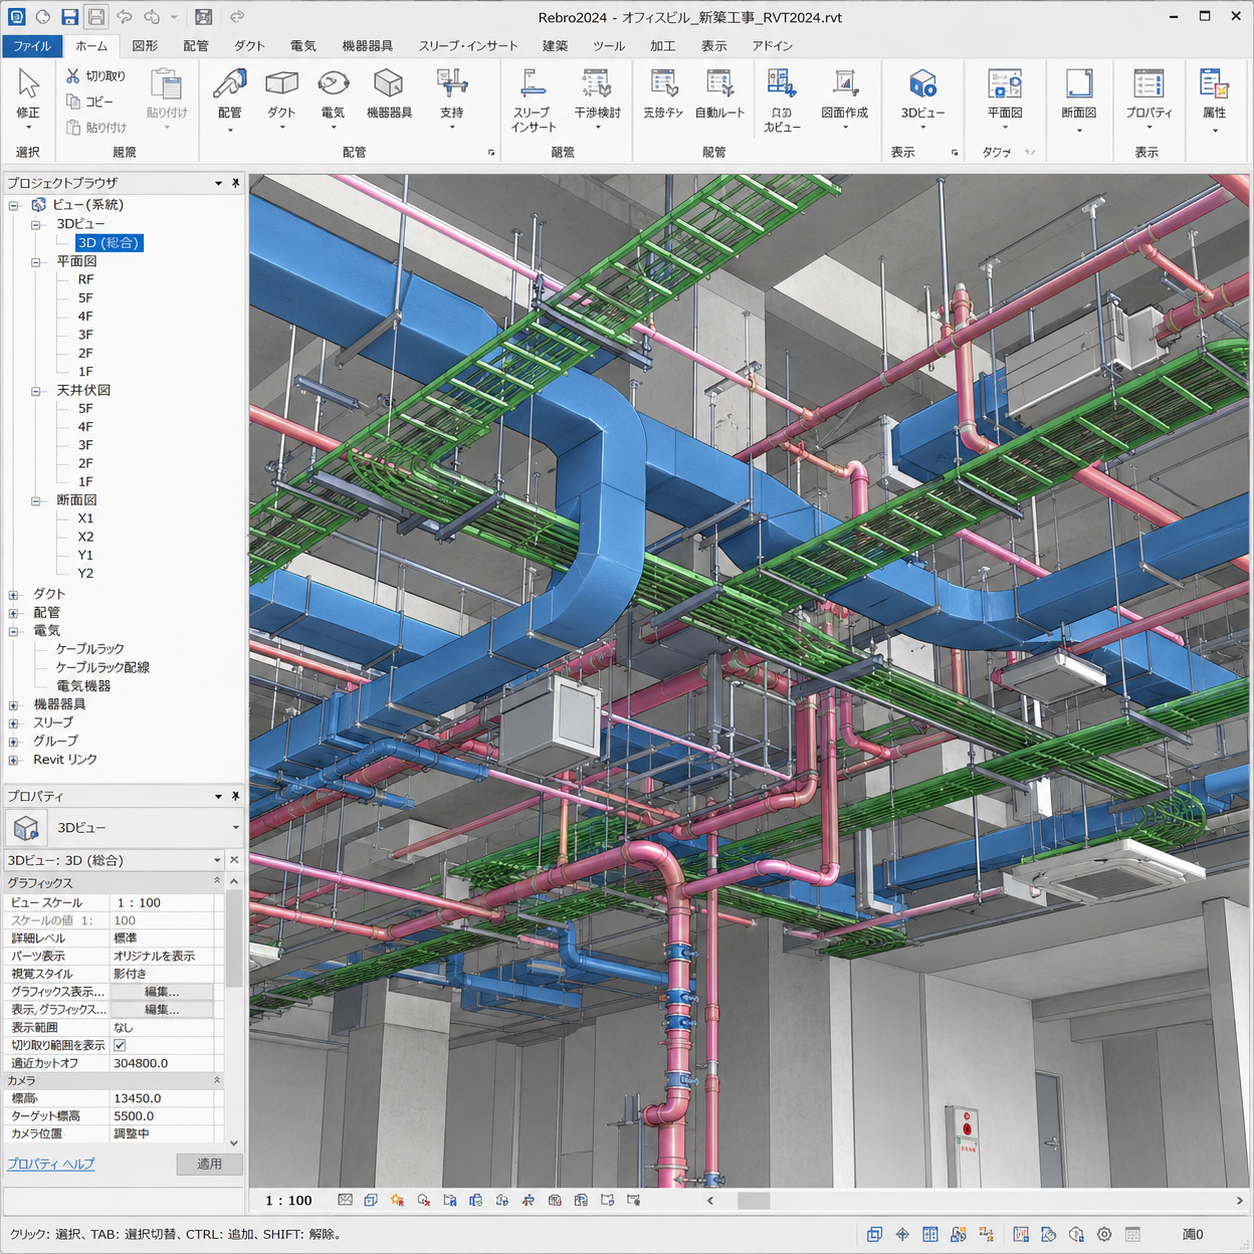Switch to the 図形 ribbon tab
Viewport: 1254px width, 1254px height.
tap(145, 46)
